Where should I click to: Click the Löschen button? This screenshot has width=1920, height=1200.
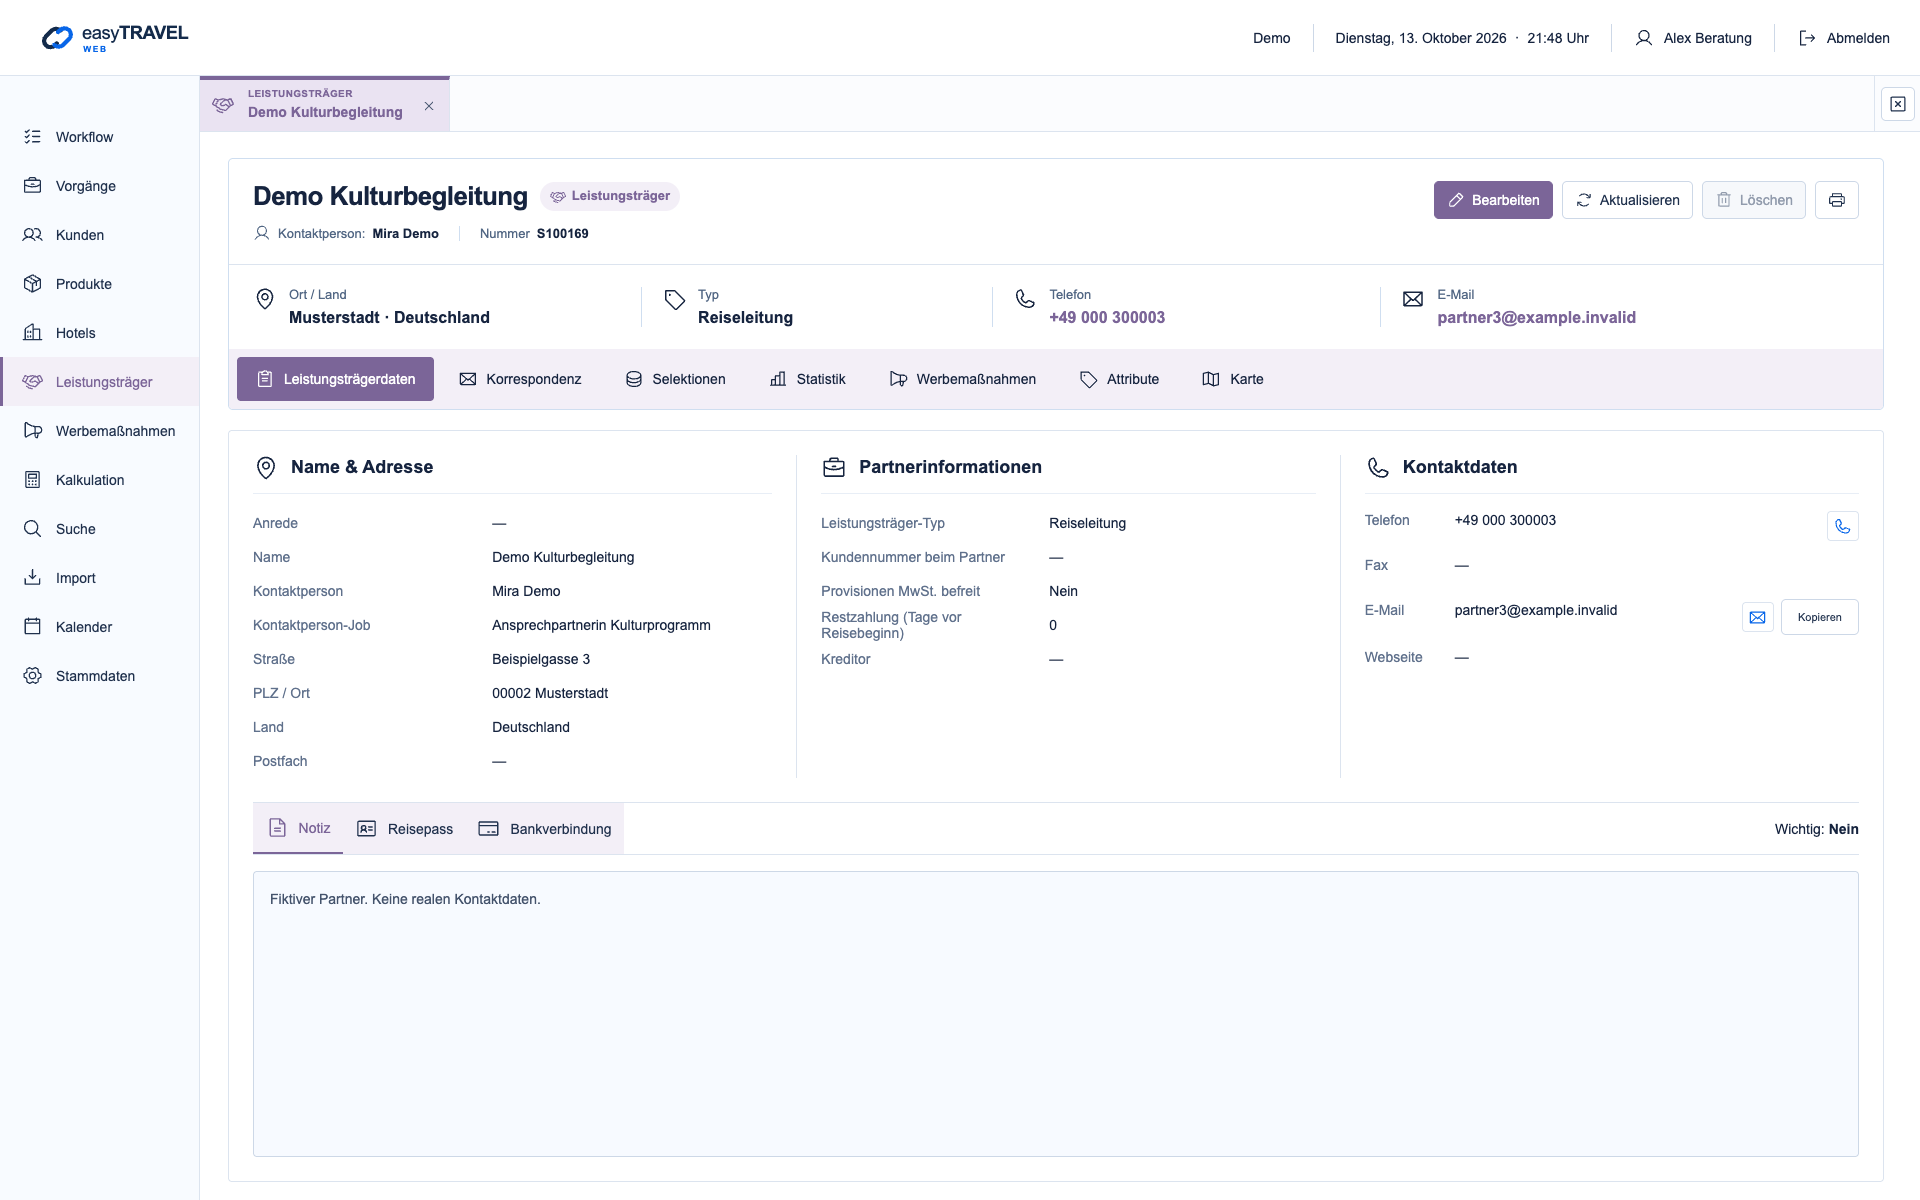tap(1754, 200)
